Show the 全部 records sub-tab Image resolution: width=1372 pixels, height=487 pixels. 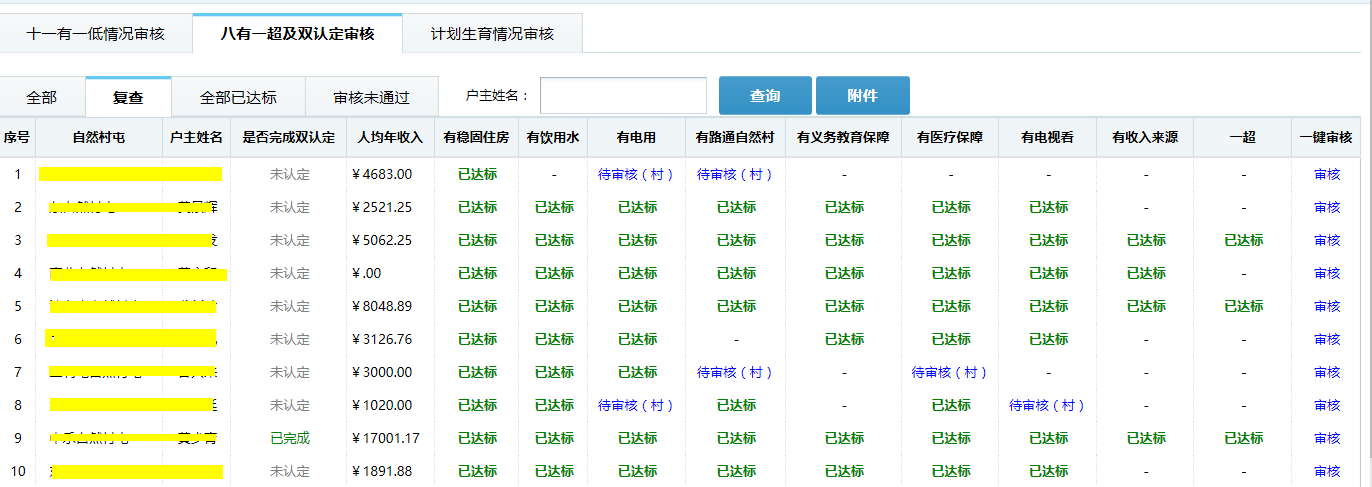click(42, 97)
